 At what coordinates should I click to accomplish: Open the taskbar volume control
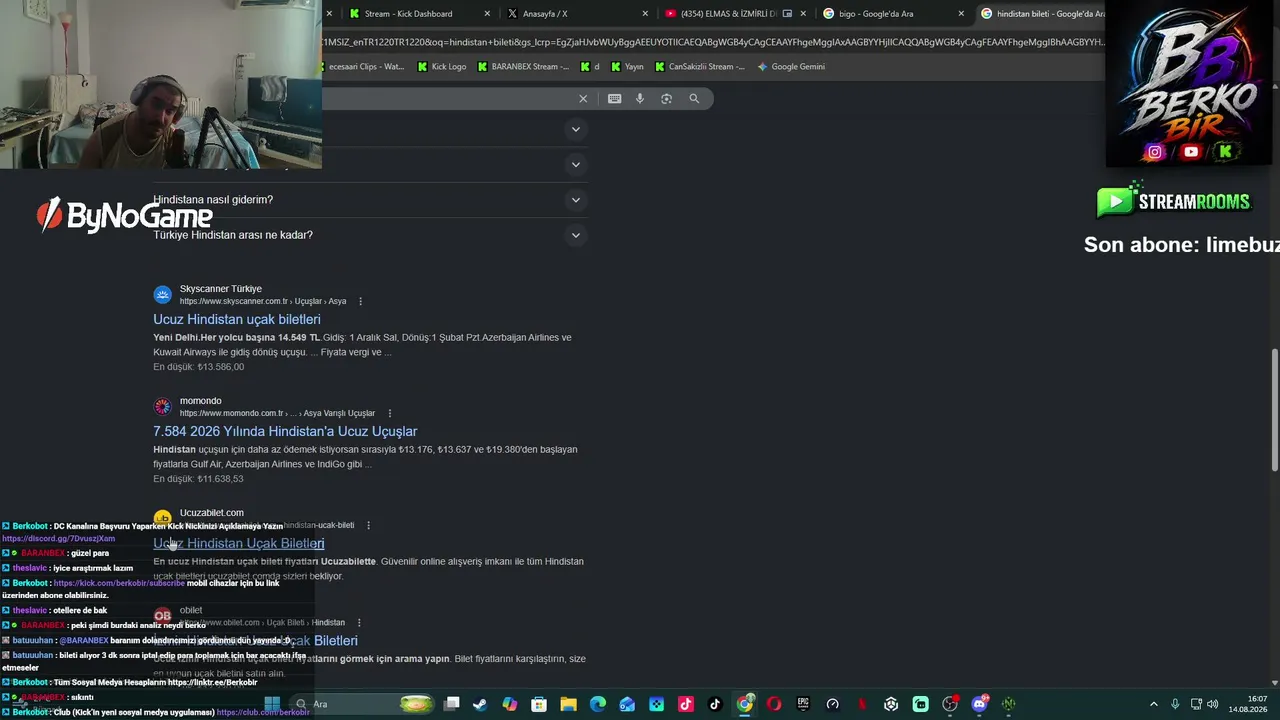pyautogui.click(x=1213, y=704)
